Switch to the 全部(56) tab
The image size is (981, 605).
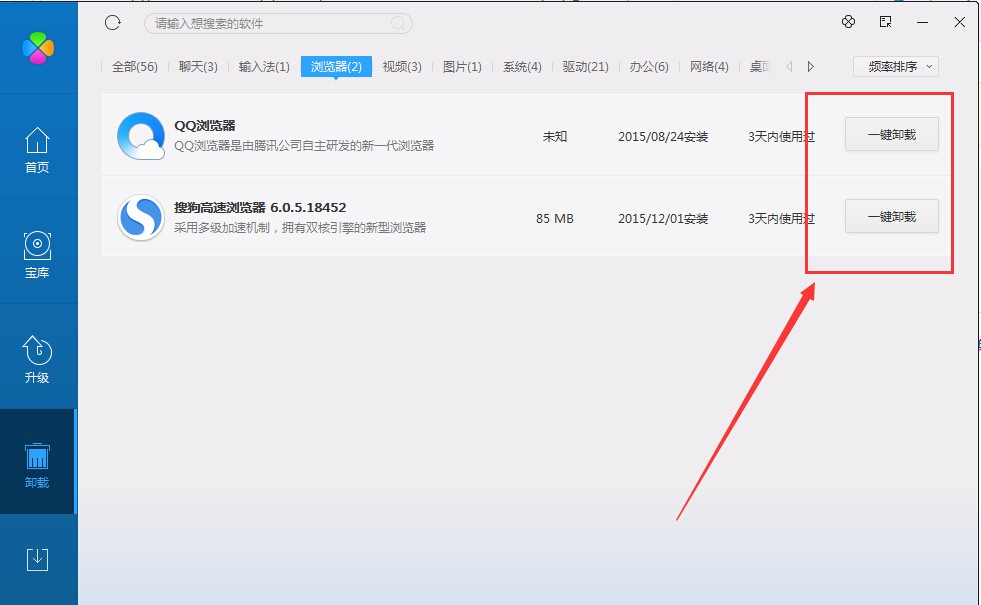(135, 66)
